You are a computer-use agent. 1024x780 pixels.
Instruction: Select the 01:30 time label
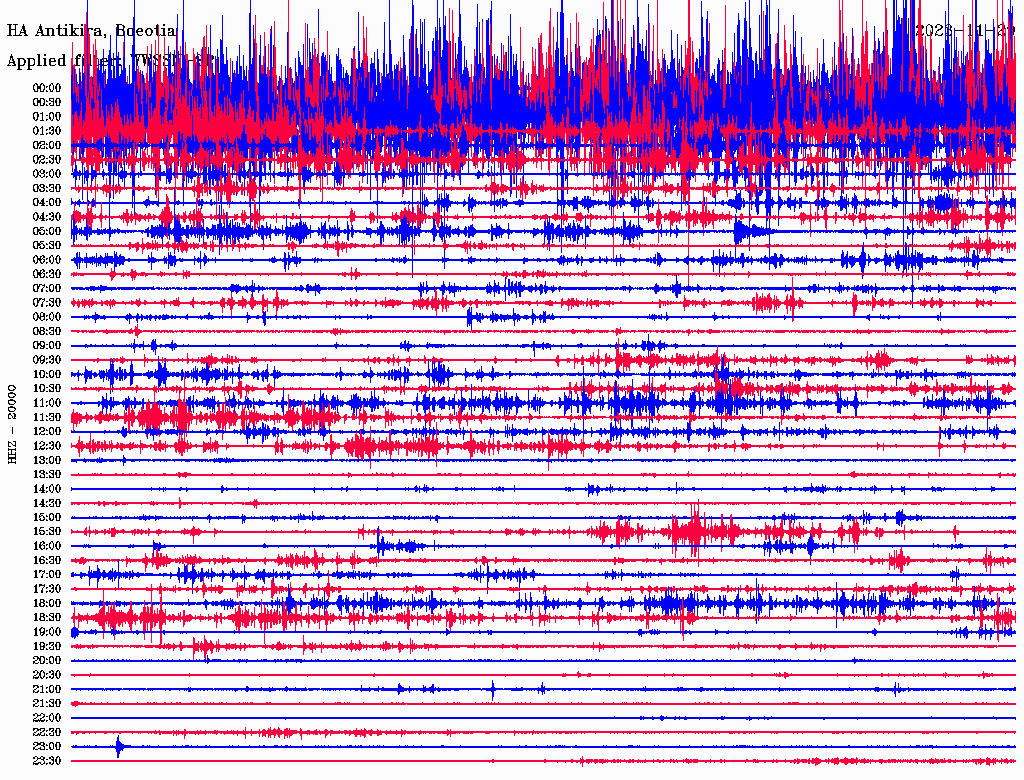[47, 131]
